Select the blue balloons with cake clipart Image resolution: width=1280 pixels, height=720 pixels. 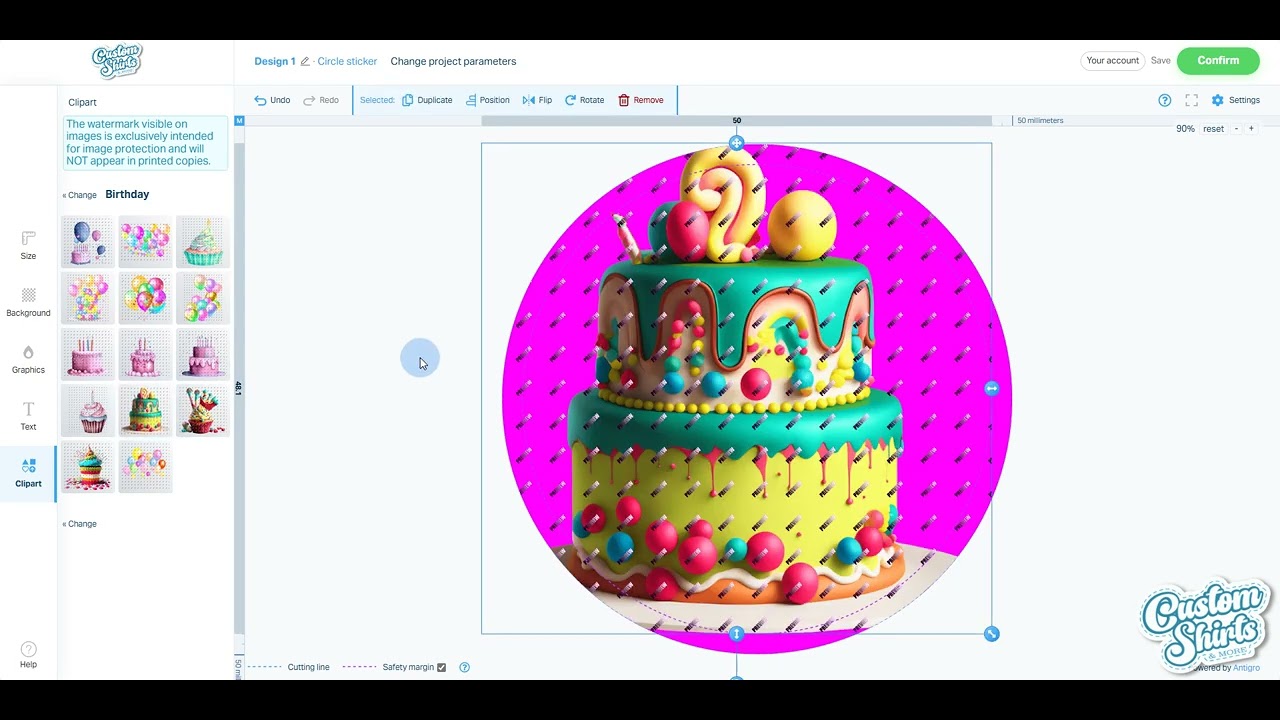[x=88, y=242]
